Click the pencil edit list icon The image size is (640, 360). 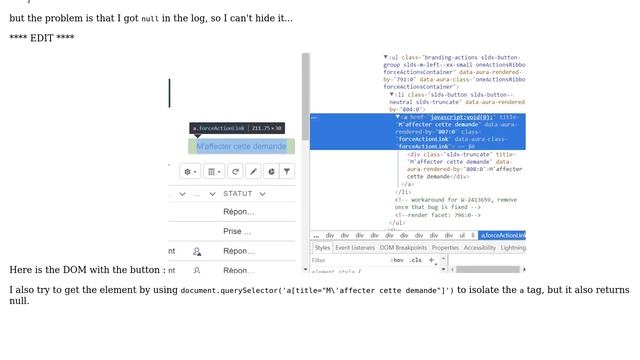tap(253, 172)
